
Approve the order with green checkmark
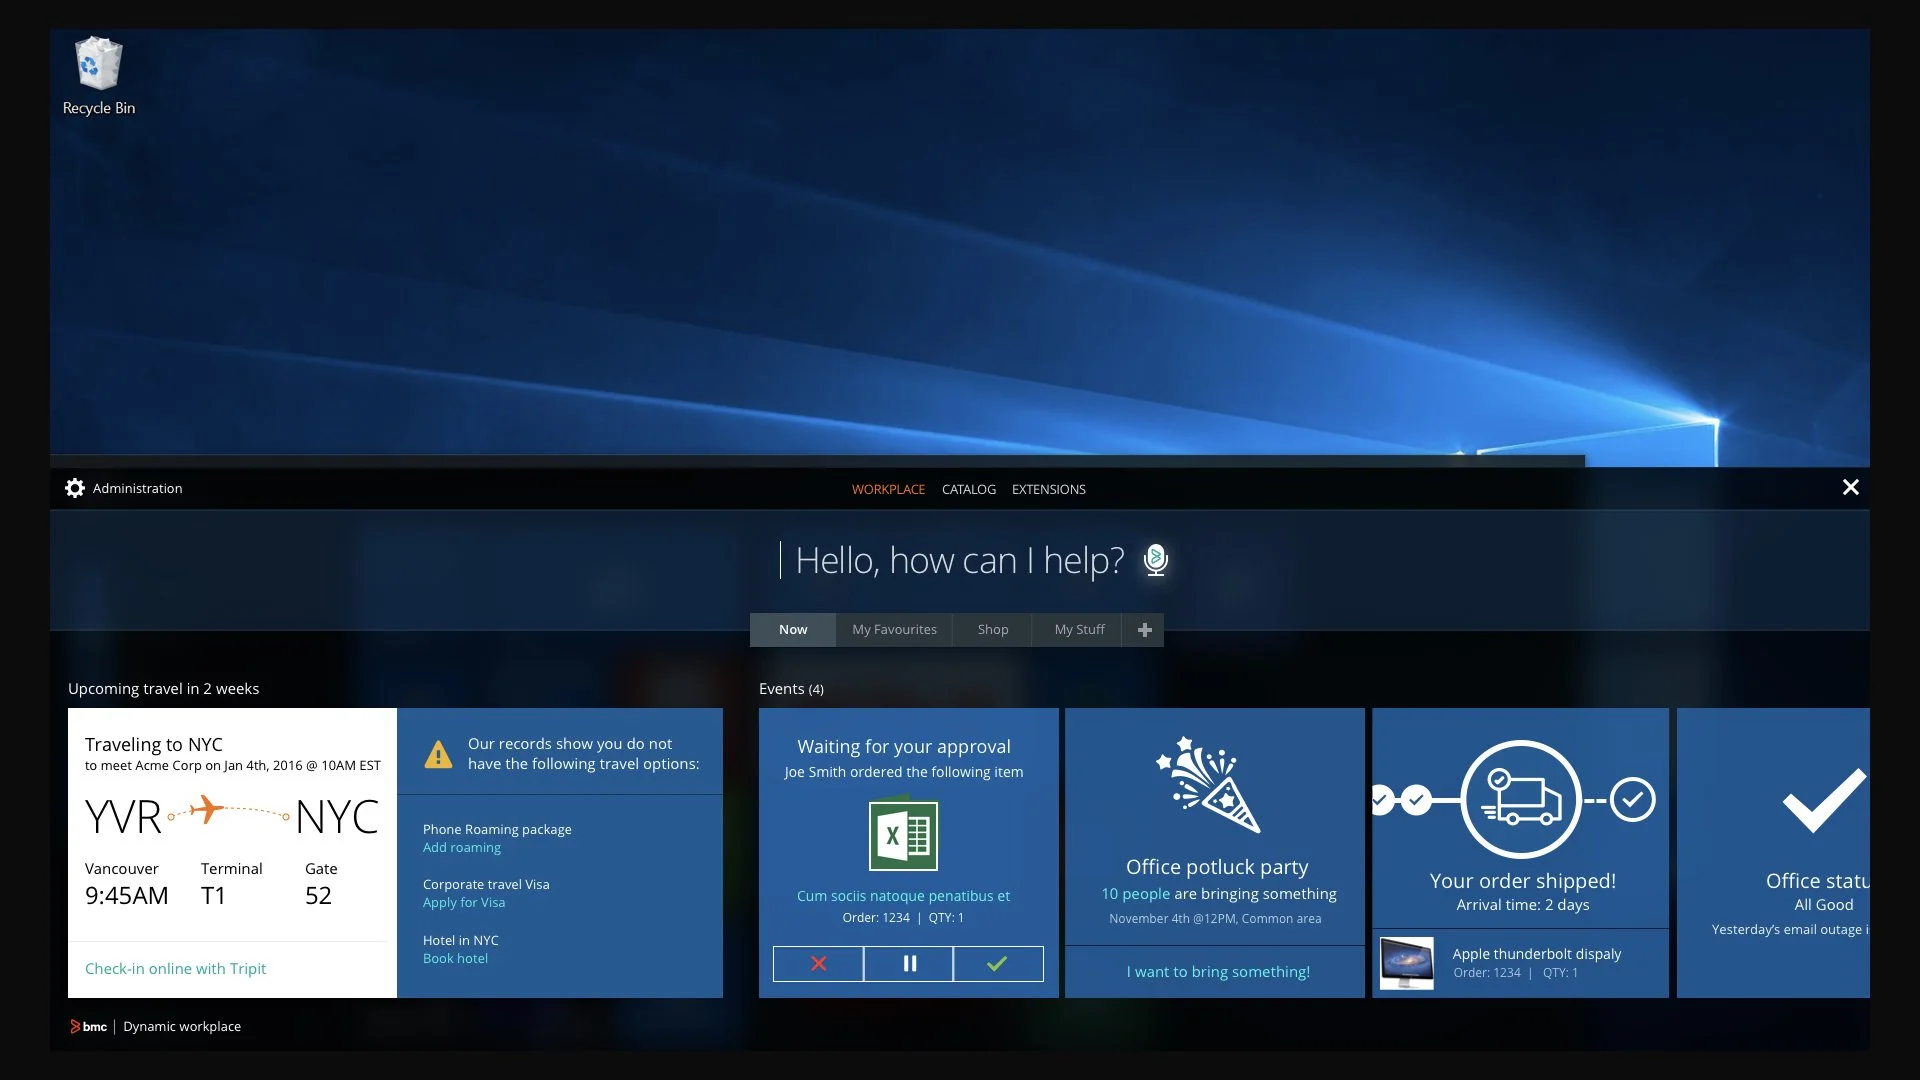[x=997, y=964]
